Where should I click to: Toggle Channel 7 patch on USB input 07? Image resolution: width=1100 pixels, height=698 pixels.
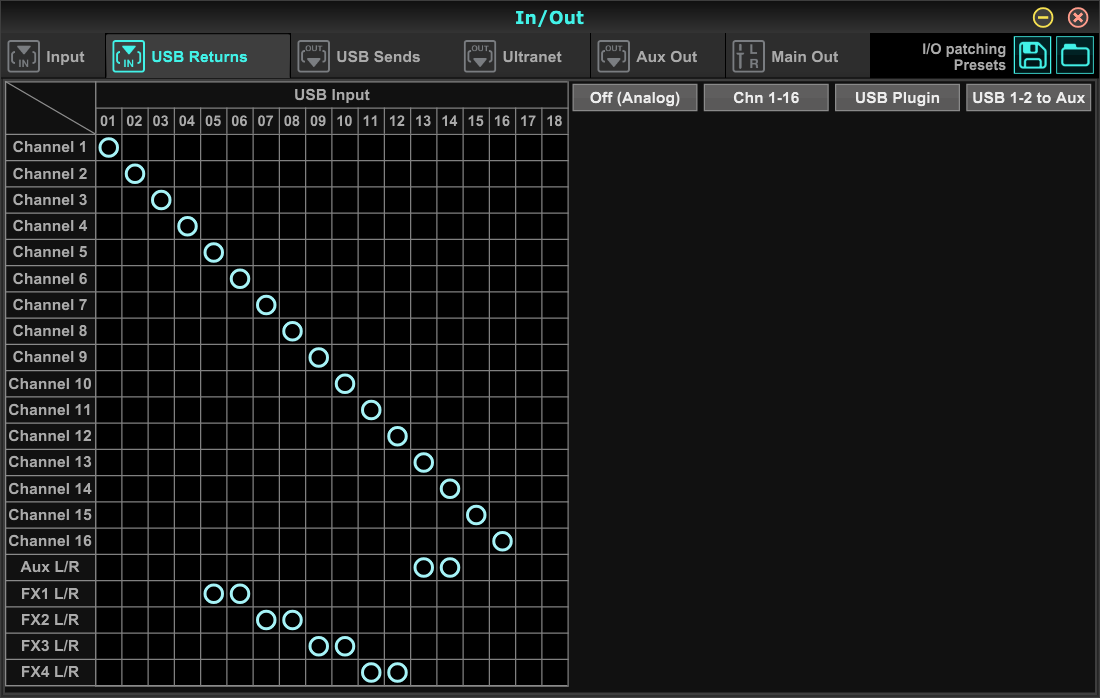point(266,305)
